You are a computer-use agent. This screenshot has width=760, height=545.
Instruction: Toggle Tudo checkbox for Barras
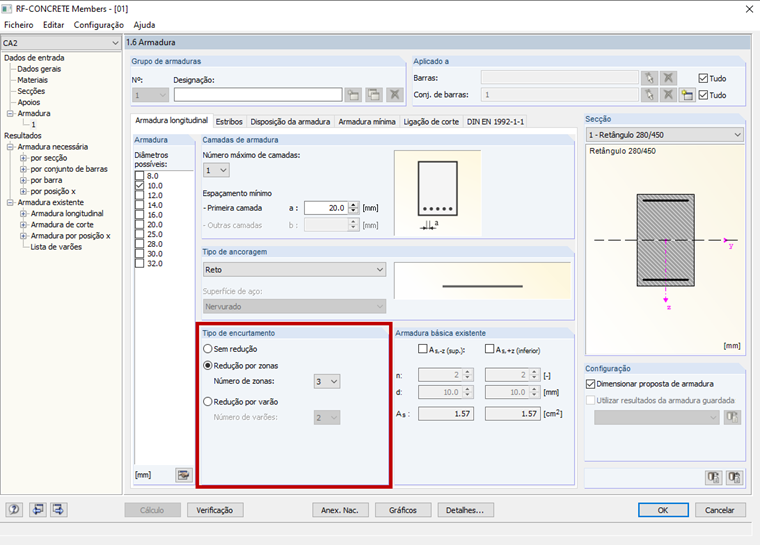[x=703, y=78]
